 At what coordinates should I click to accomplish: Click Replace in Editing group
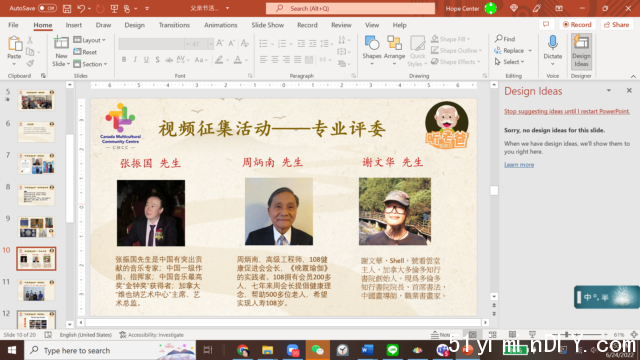click(513, 50)
